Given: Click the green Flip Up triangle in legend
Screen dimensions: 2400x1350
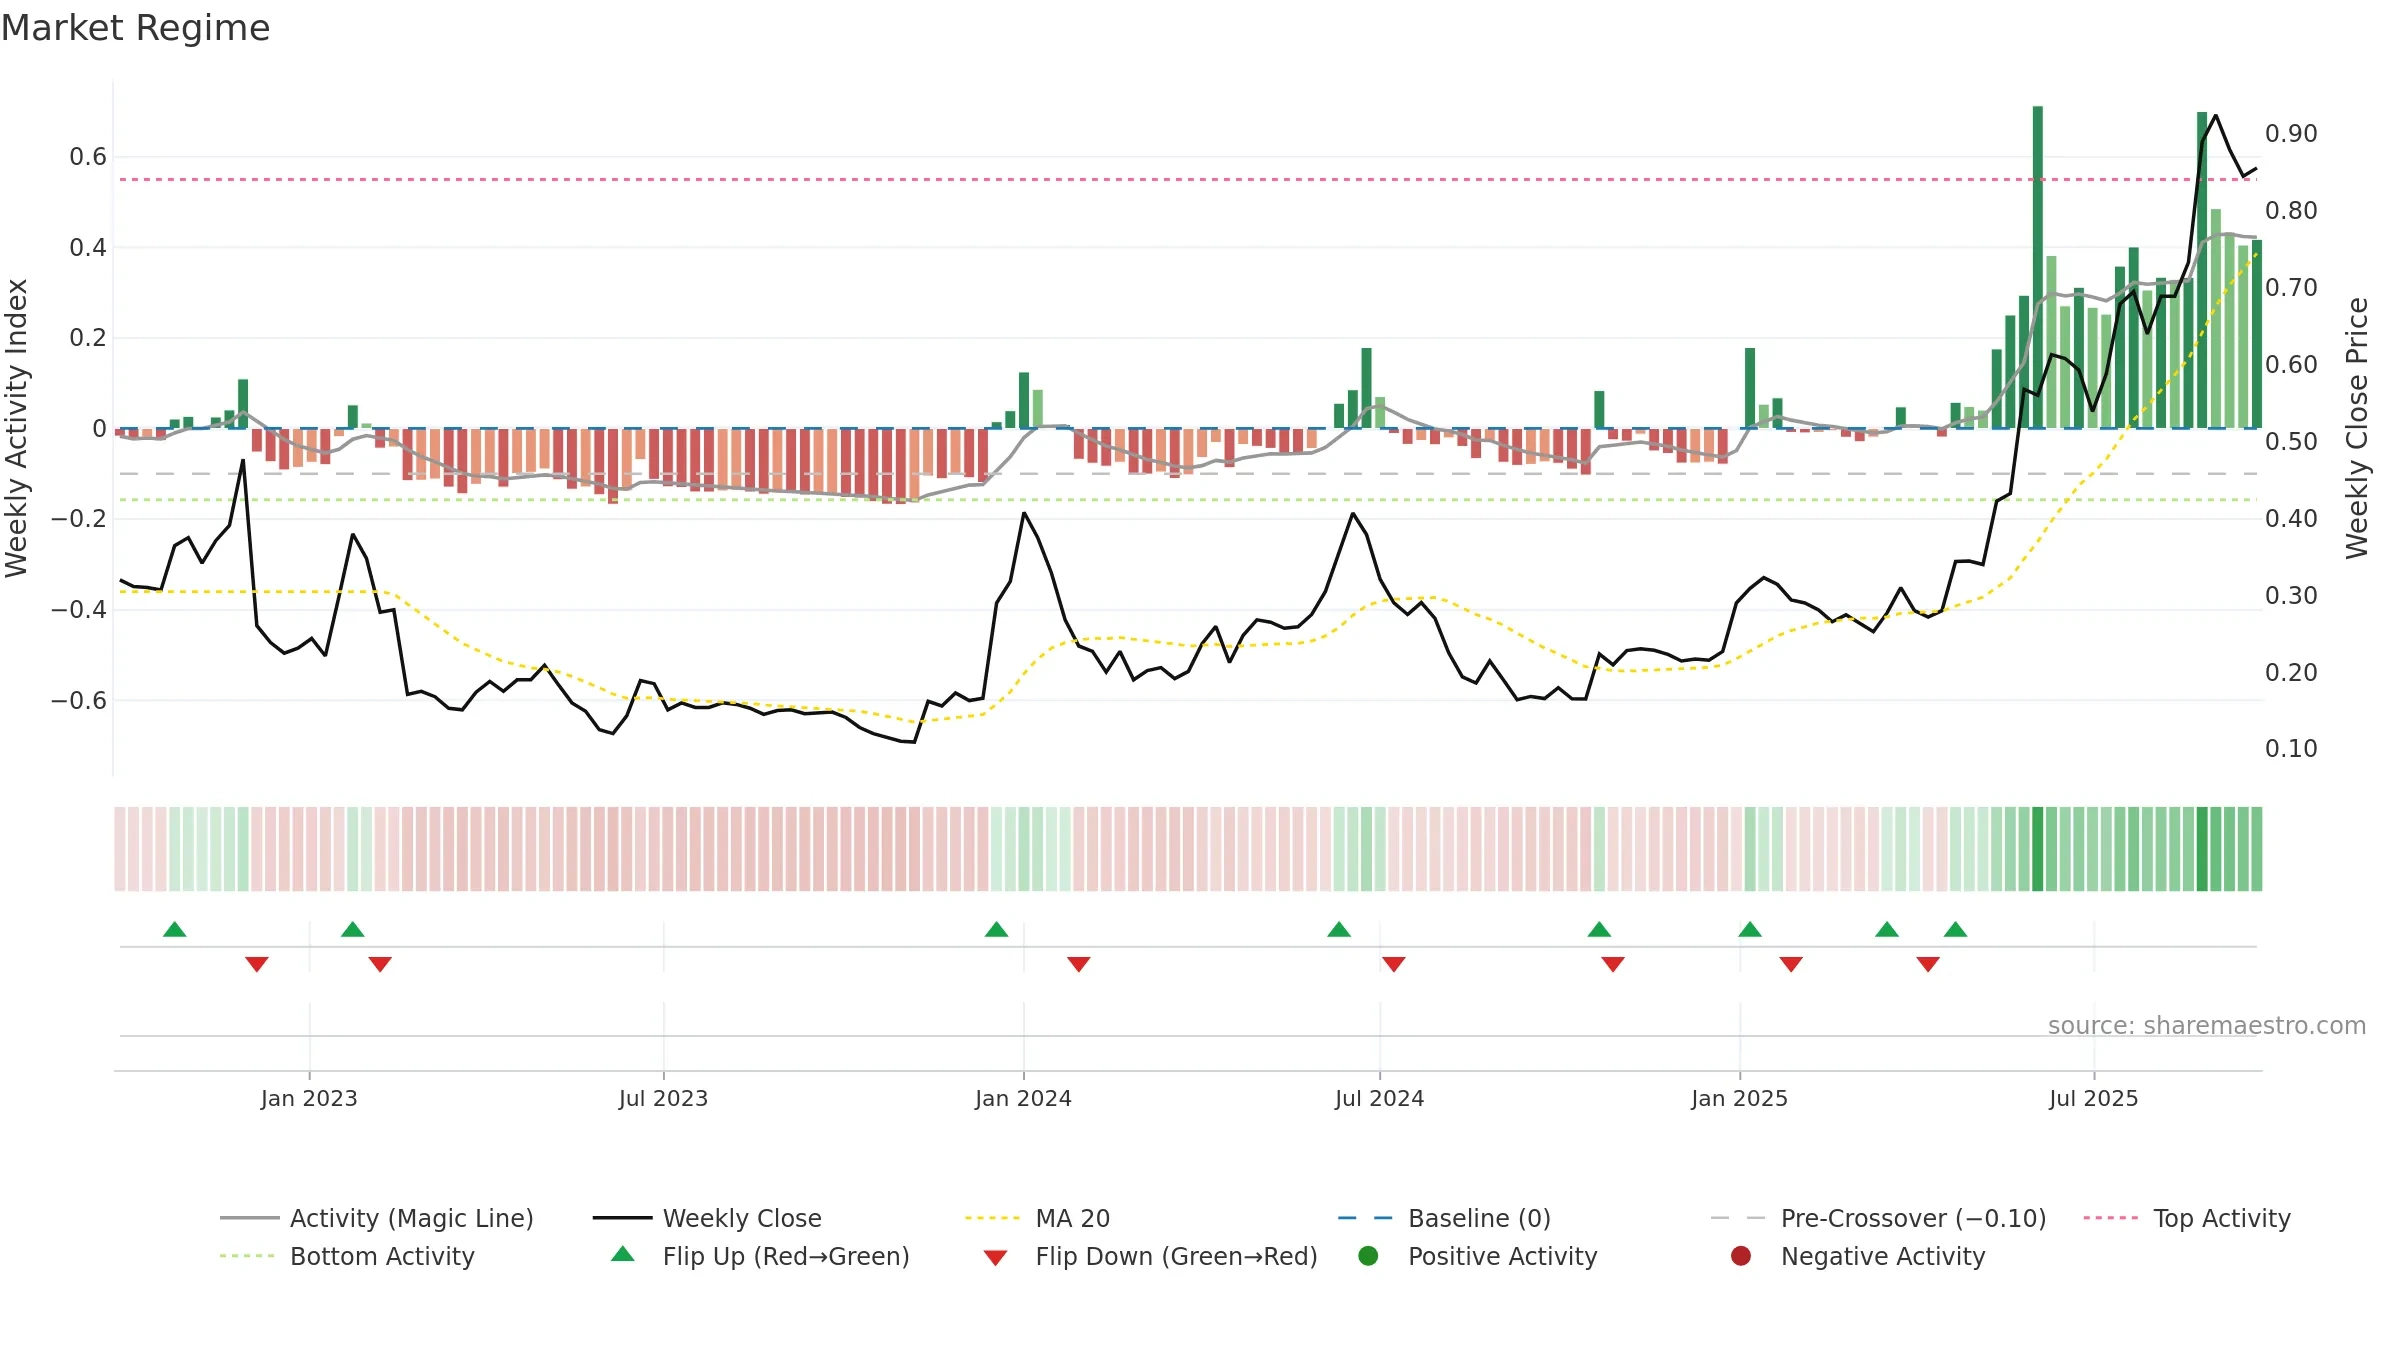Looking at the screenshot, I should click(623, 1254).
